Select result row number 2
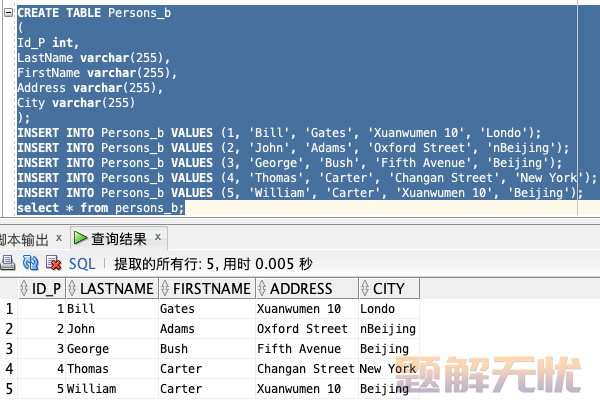 pos(9,329)
